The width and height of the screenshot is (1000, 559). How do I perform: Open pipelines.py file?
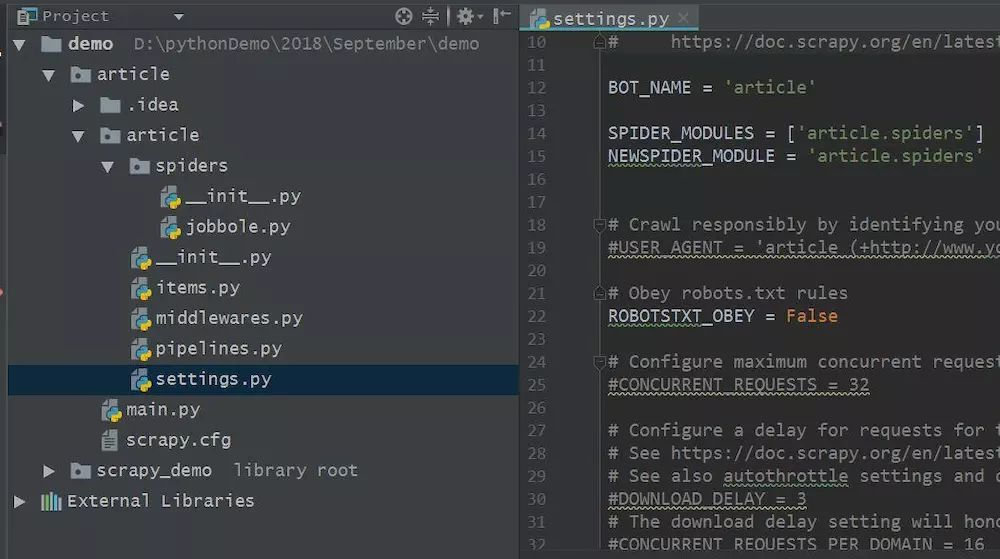(218, 349)
